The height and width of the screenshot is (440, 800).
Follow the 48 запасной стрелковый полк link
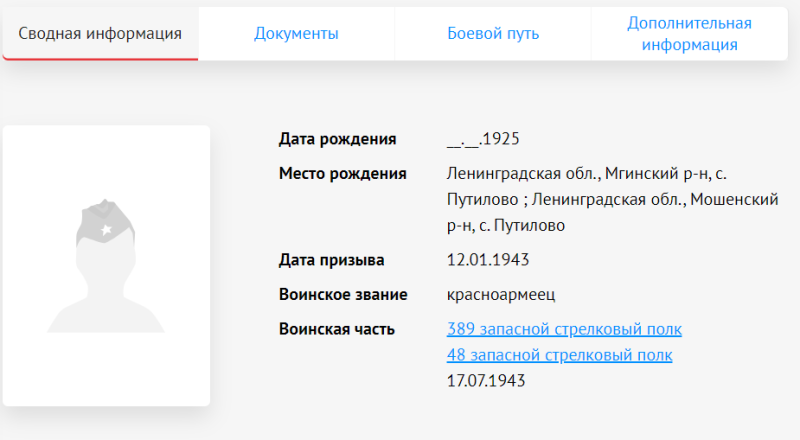point(558,355)
